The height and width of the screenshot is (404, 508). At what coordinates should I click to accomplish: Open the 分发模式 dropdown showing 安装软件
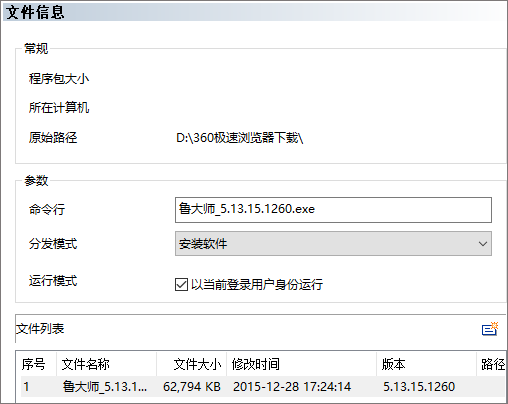point(333,244)
